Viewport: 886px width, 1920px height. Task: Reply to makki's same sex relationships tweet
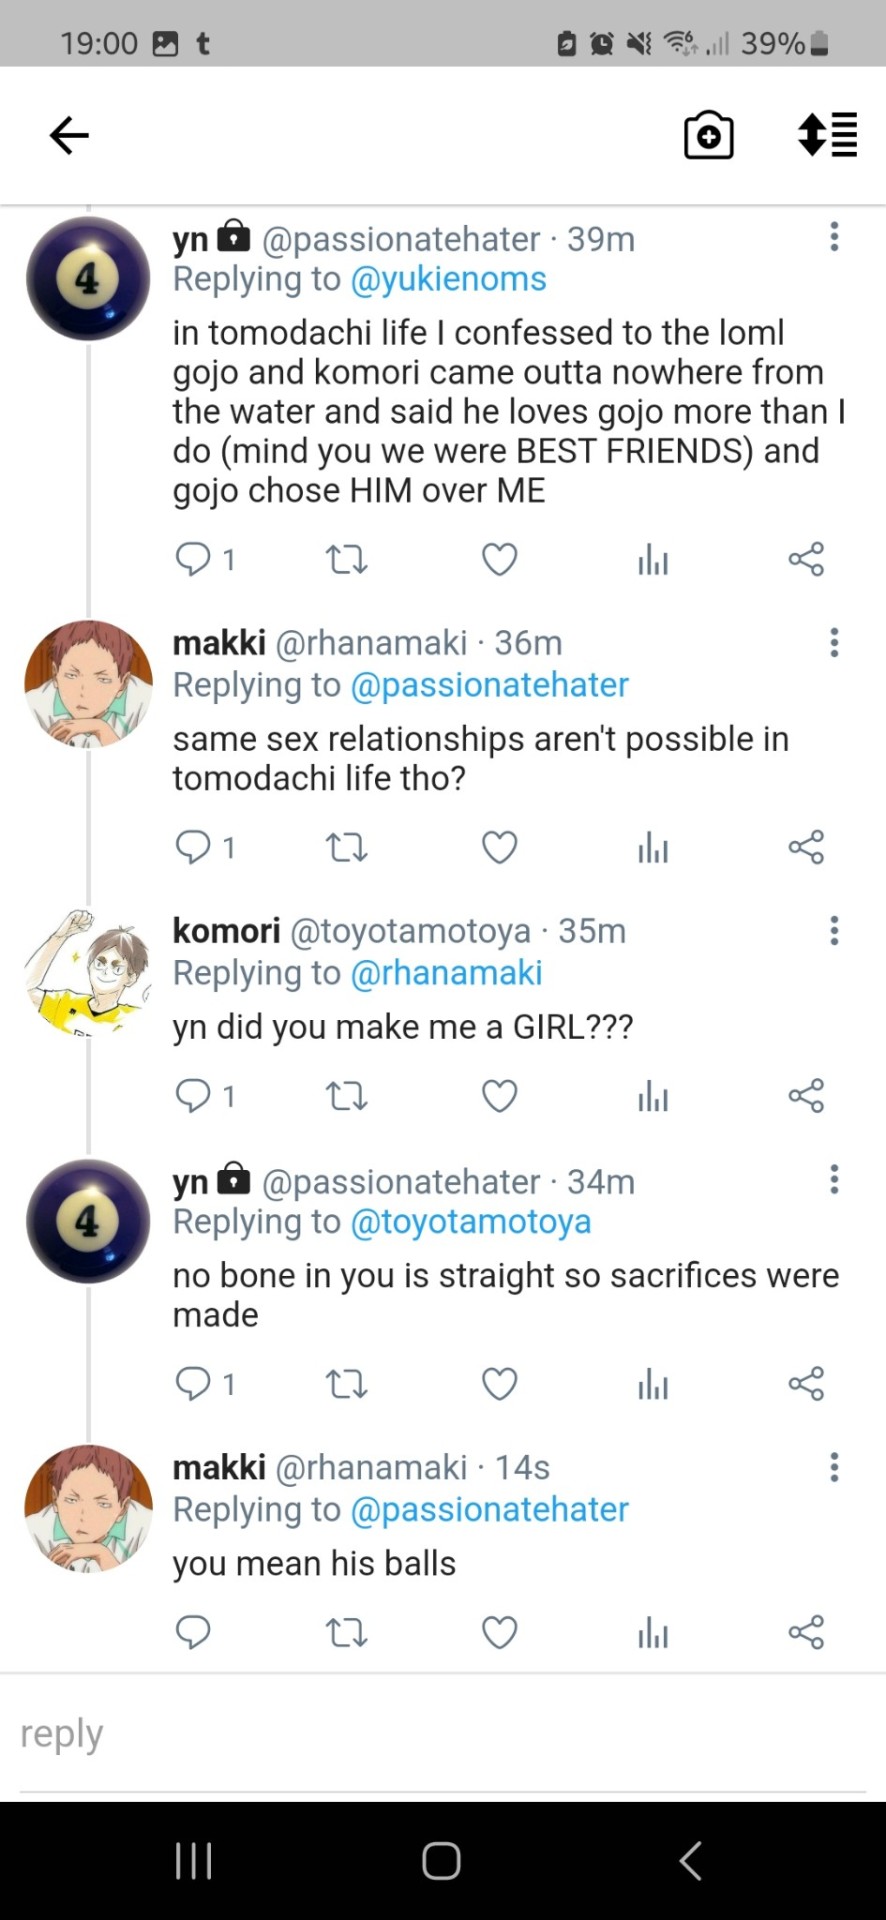coord(193,848)
